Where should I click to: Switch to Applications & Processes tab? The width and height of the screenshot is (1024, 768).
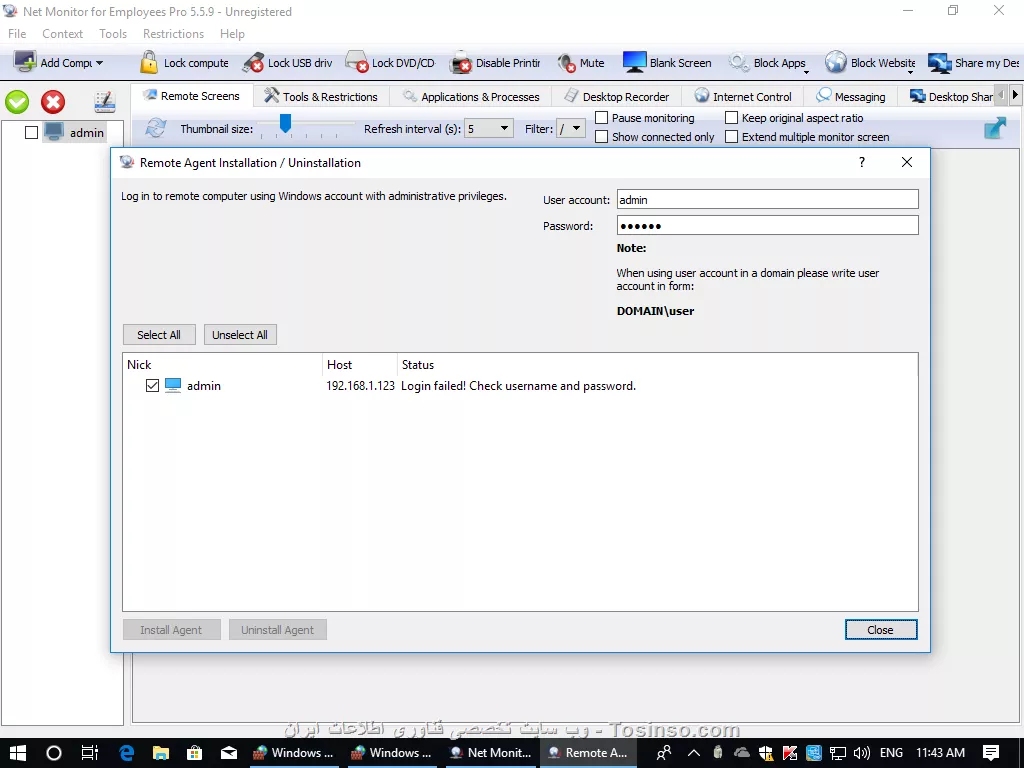tap(471, 97)
